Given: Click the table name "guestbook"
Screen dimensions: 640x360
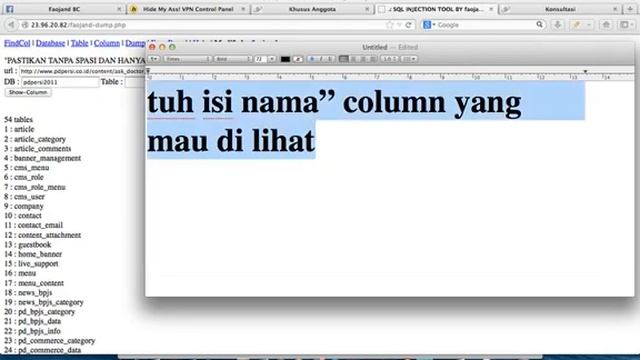Looking at the screenshot, I should click(35, 245).
